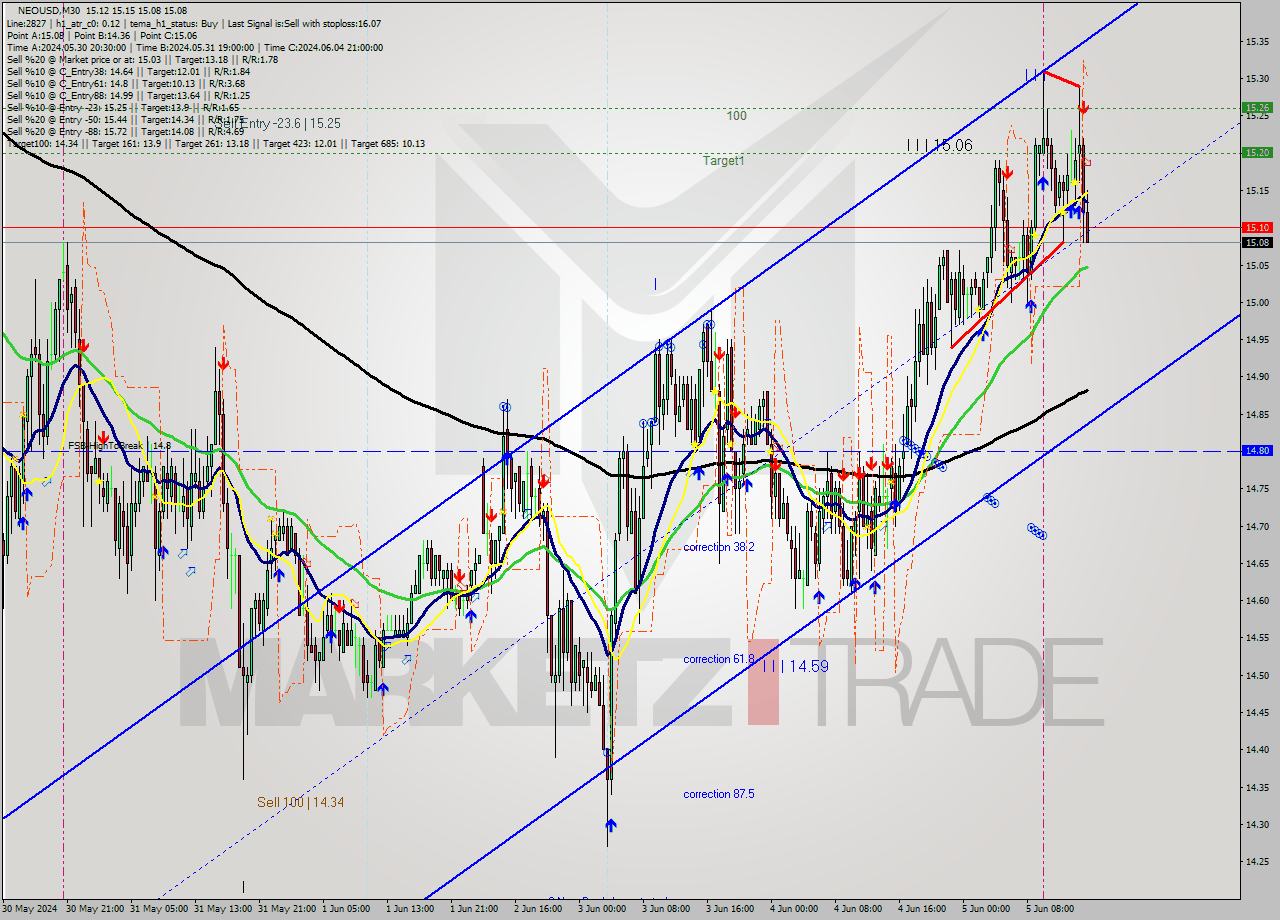
Task: Click the blue buy arrow below the 14.30 low
Action: (610, 825)
